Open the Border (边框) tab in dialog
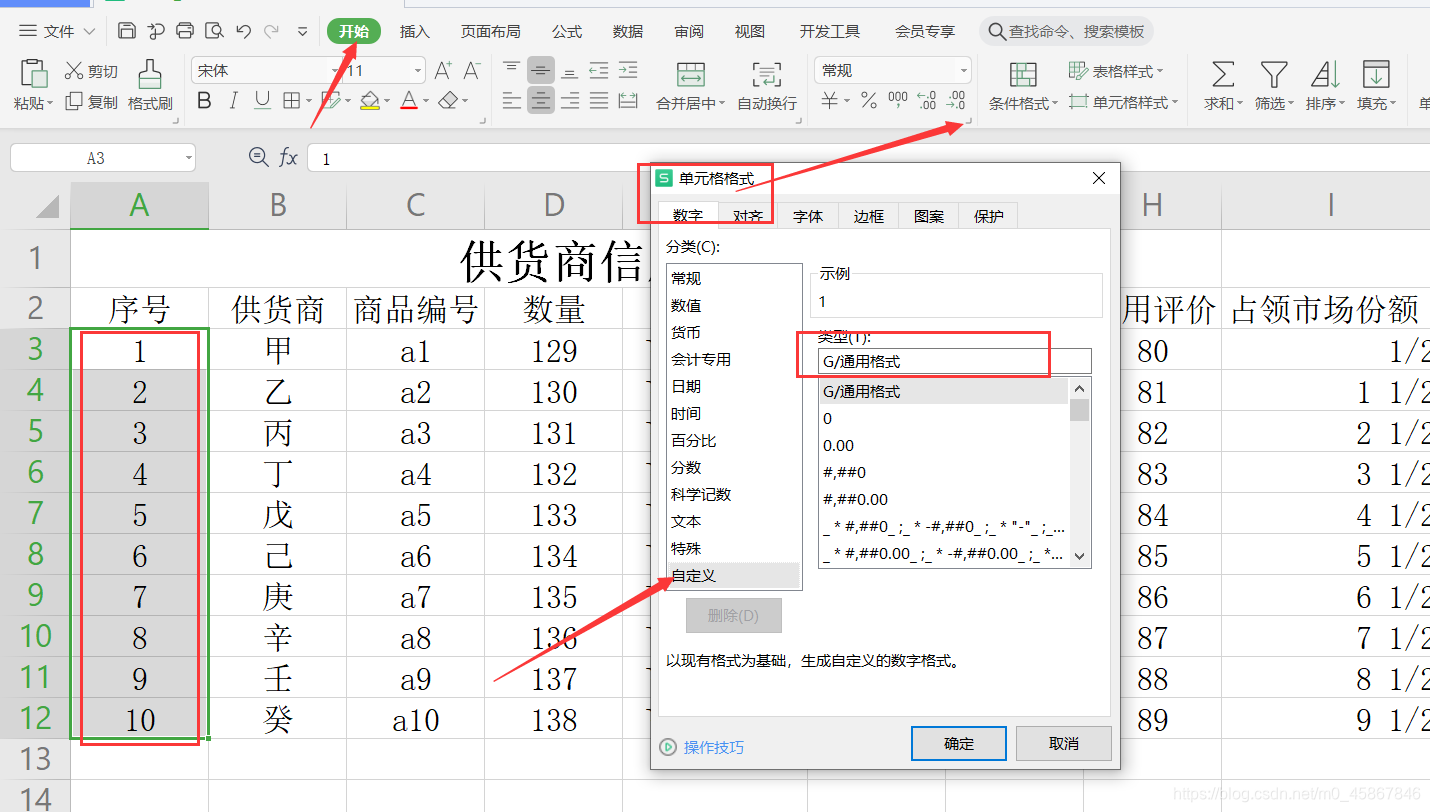Viewport: 1430px width, 812px height. [868, 216]
